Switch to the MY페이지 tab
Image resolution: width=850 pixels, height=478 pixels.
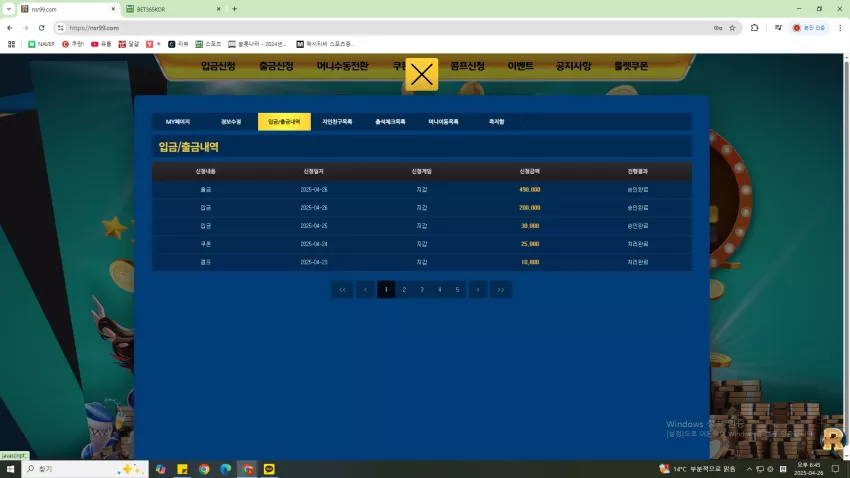[x=178, y=122]
